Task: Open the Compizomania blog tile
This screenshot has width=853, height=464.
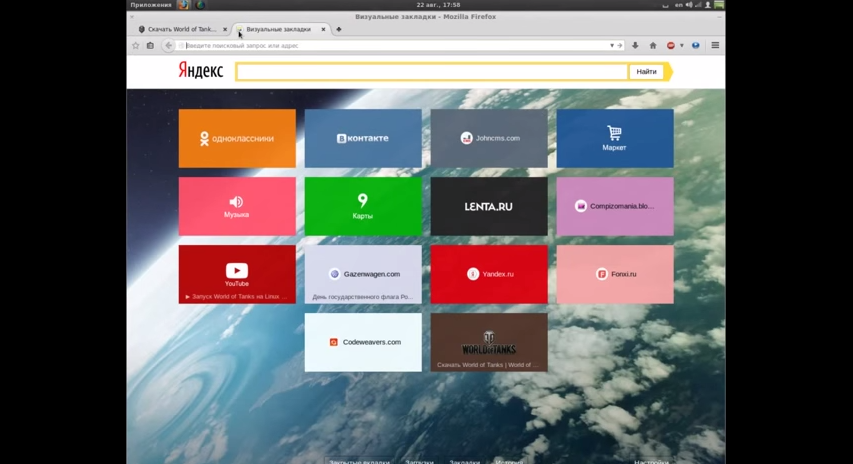Action: (615, 206)
